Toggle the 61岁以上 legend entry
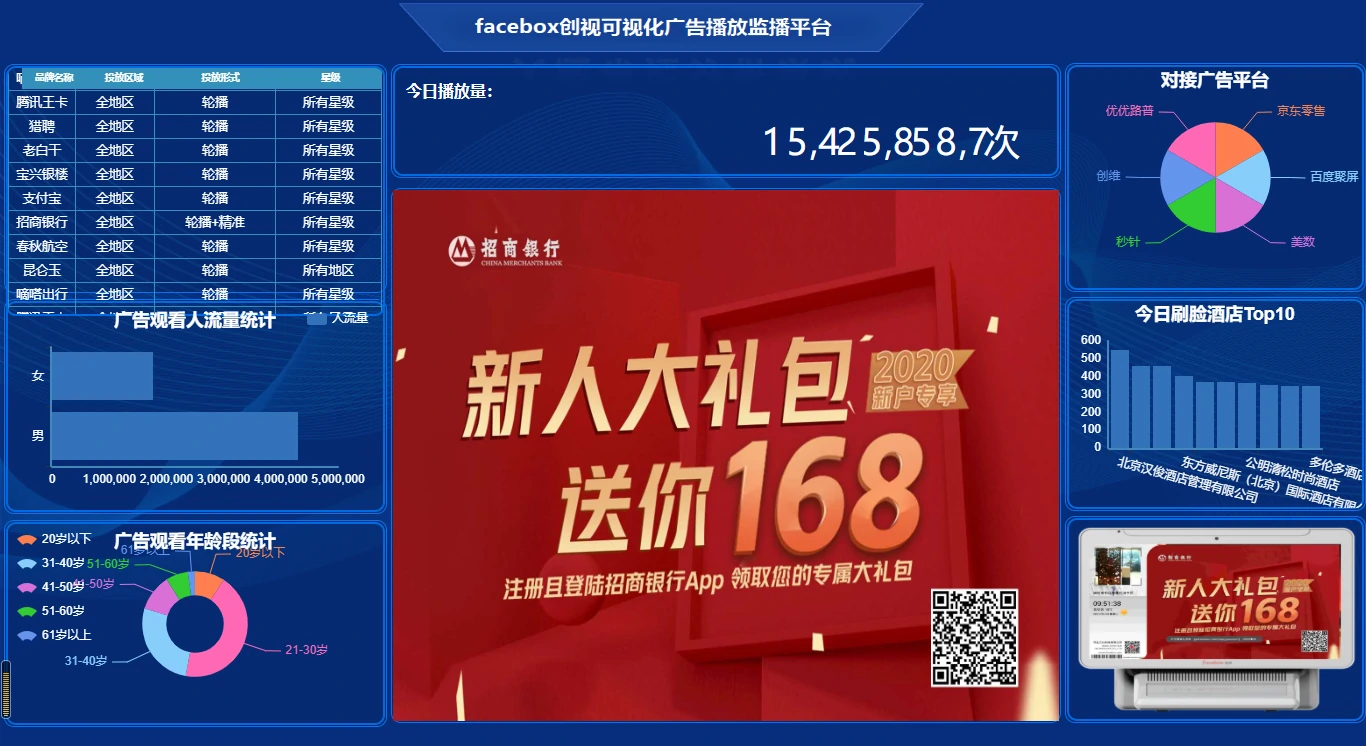 coord(55,635)
